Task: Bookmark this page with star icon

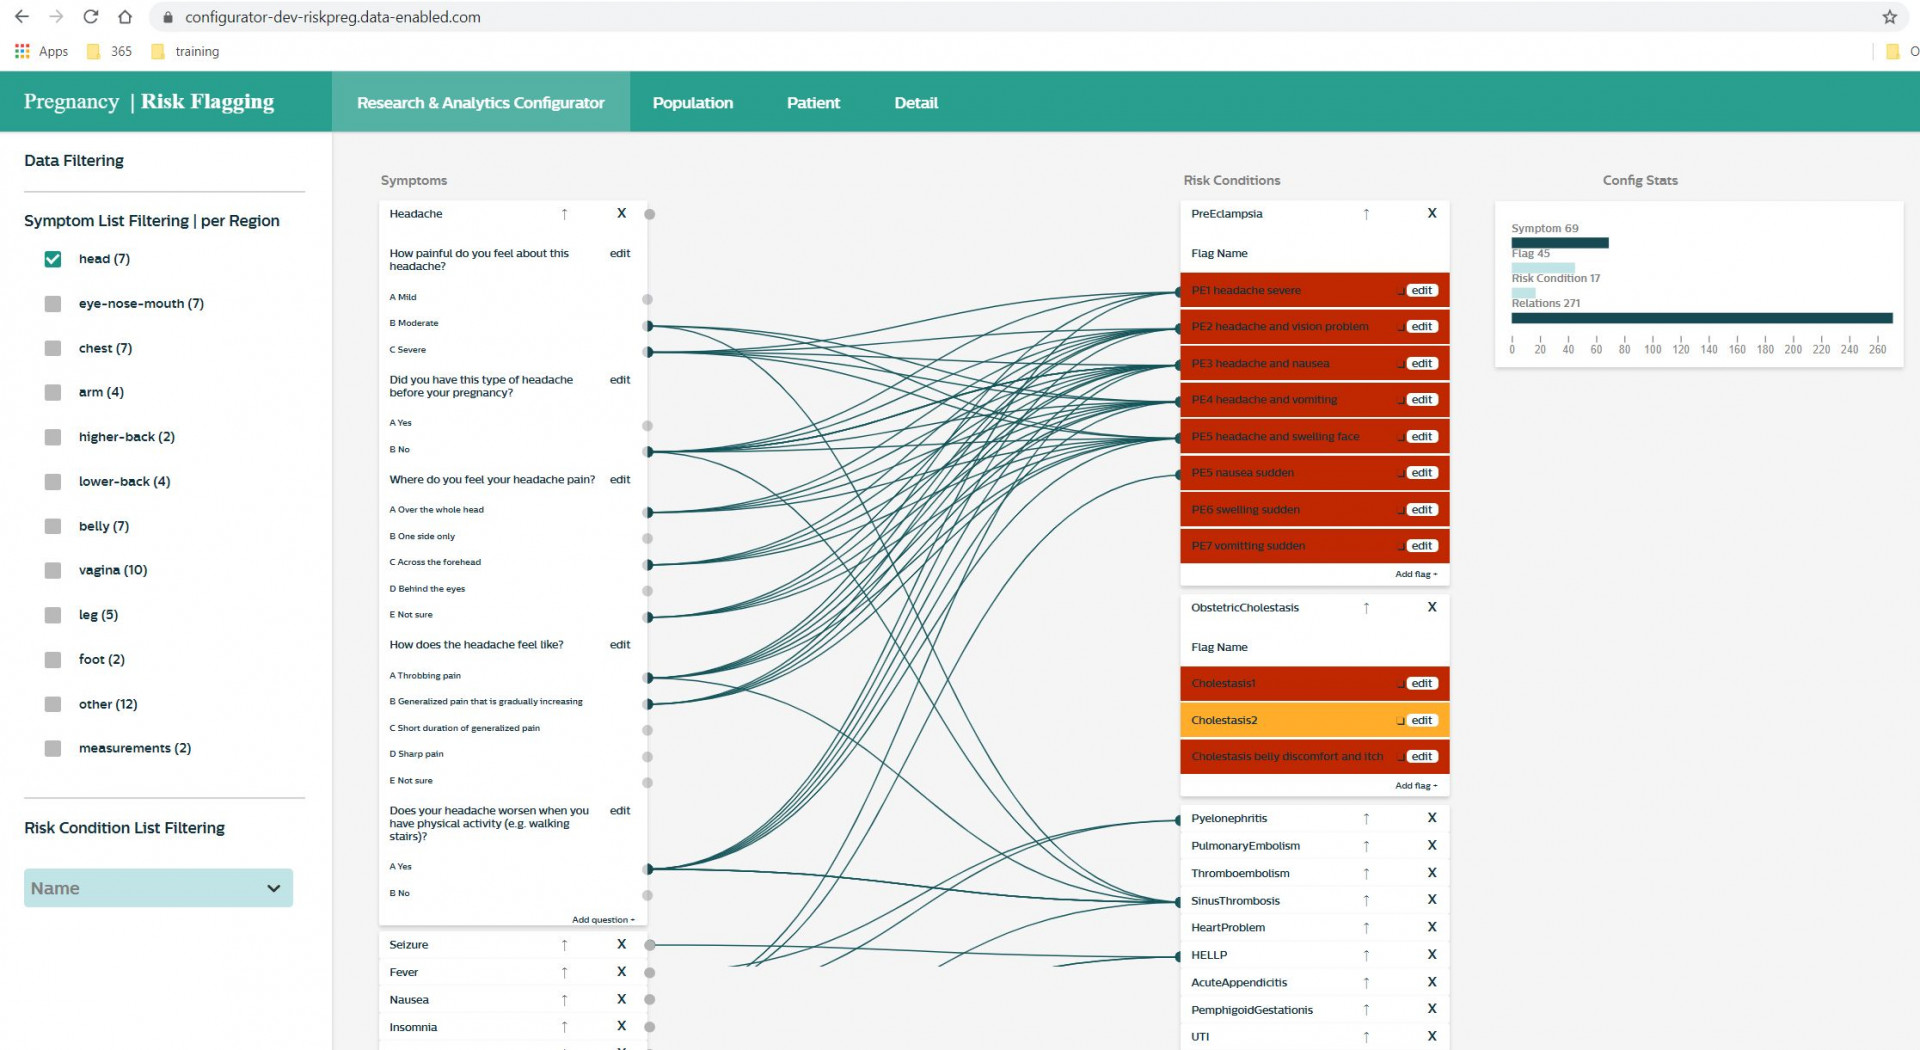Action: [1889, 17]
